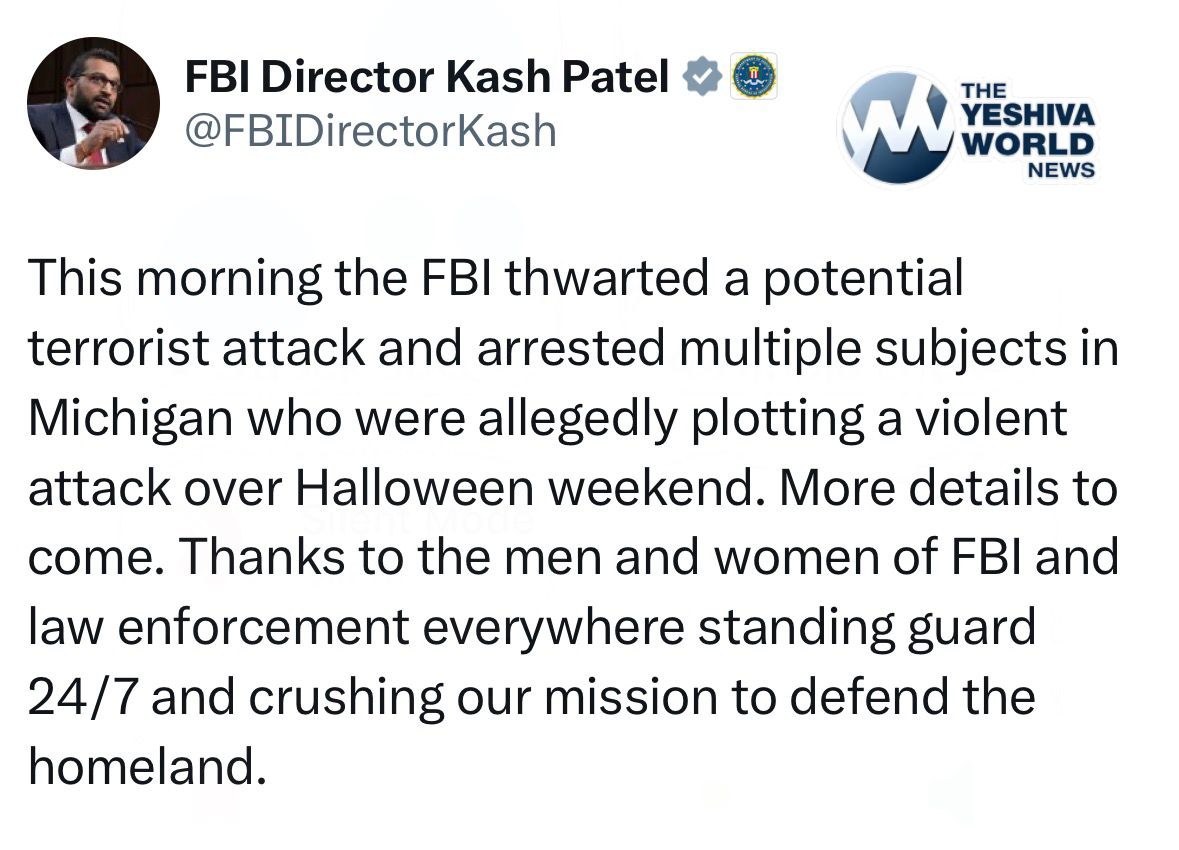Image resolution: width=1179 pixels, height=850 pixels.
Task: Click the final word "homeland."
Action: [x=150, y=767]
